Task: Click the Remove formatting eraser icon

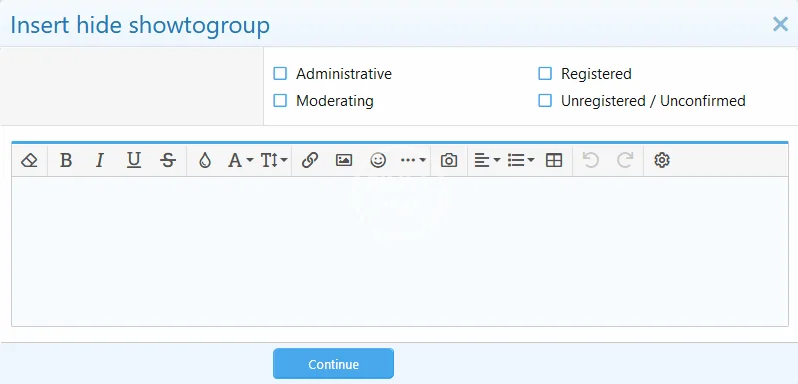Action: pyautogui.click(x=30, y=161)
